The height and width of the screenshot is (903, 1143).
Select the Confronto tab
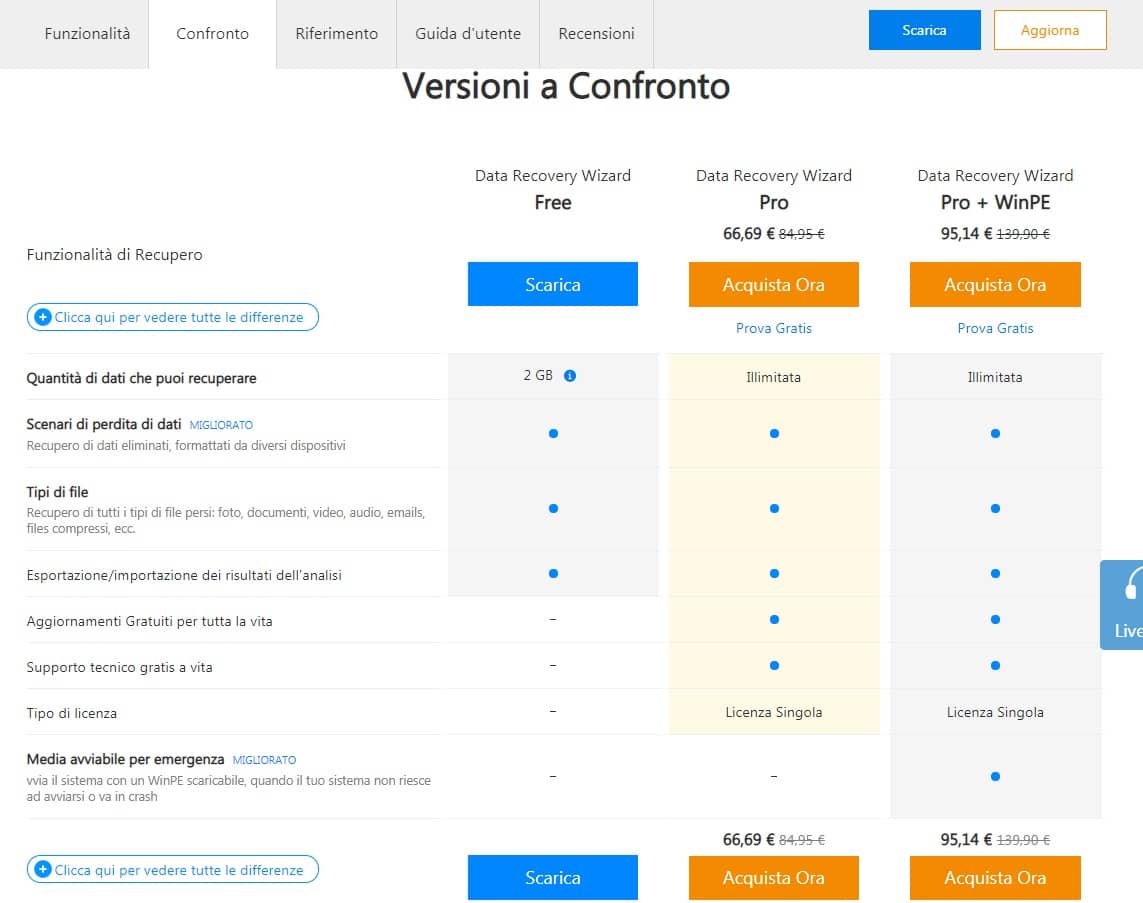tap(212, 34)
